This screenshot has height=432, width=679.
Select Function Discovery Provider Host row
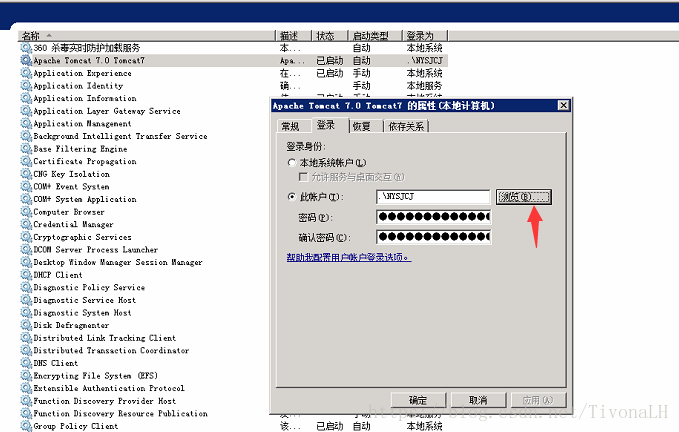105,401
